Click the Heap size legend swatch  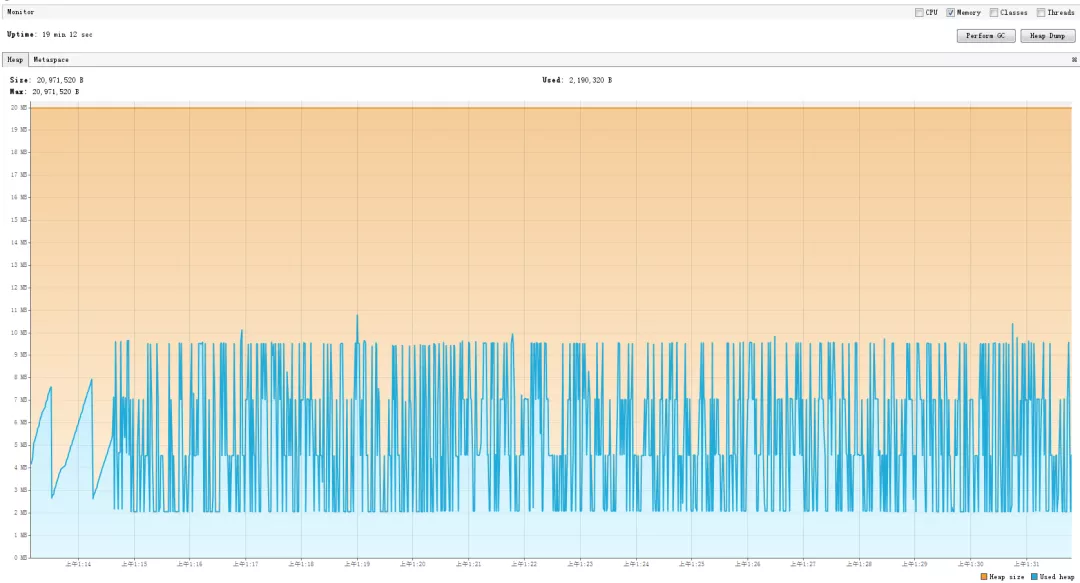984,577
